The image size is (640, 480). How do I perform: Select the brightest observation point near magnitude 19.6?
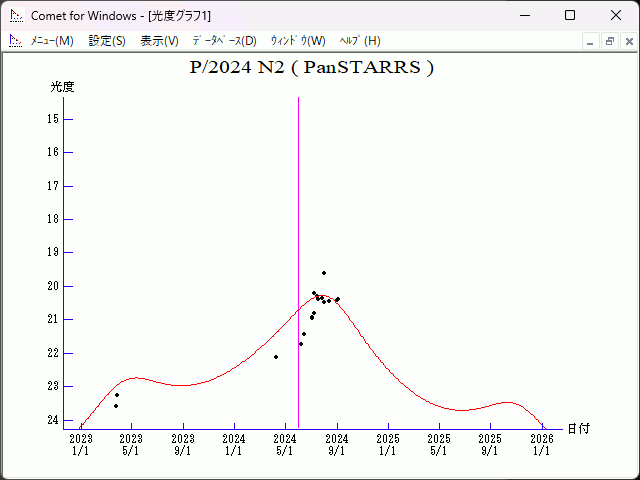coord(324,273)
